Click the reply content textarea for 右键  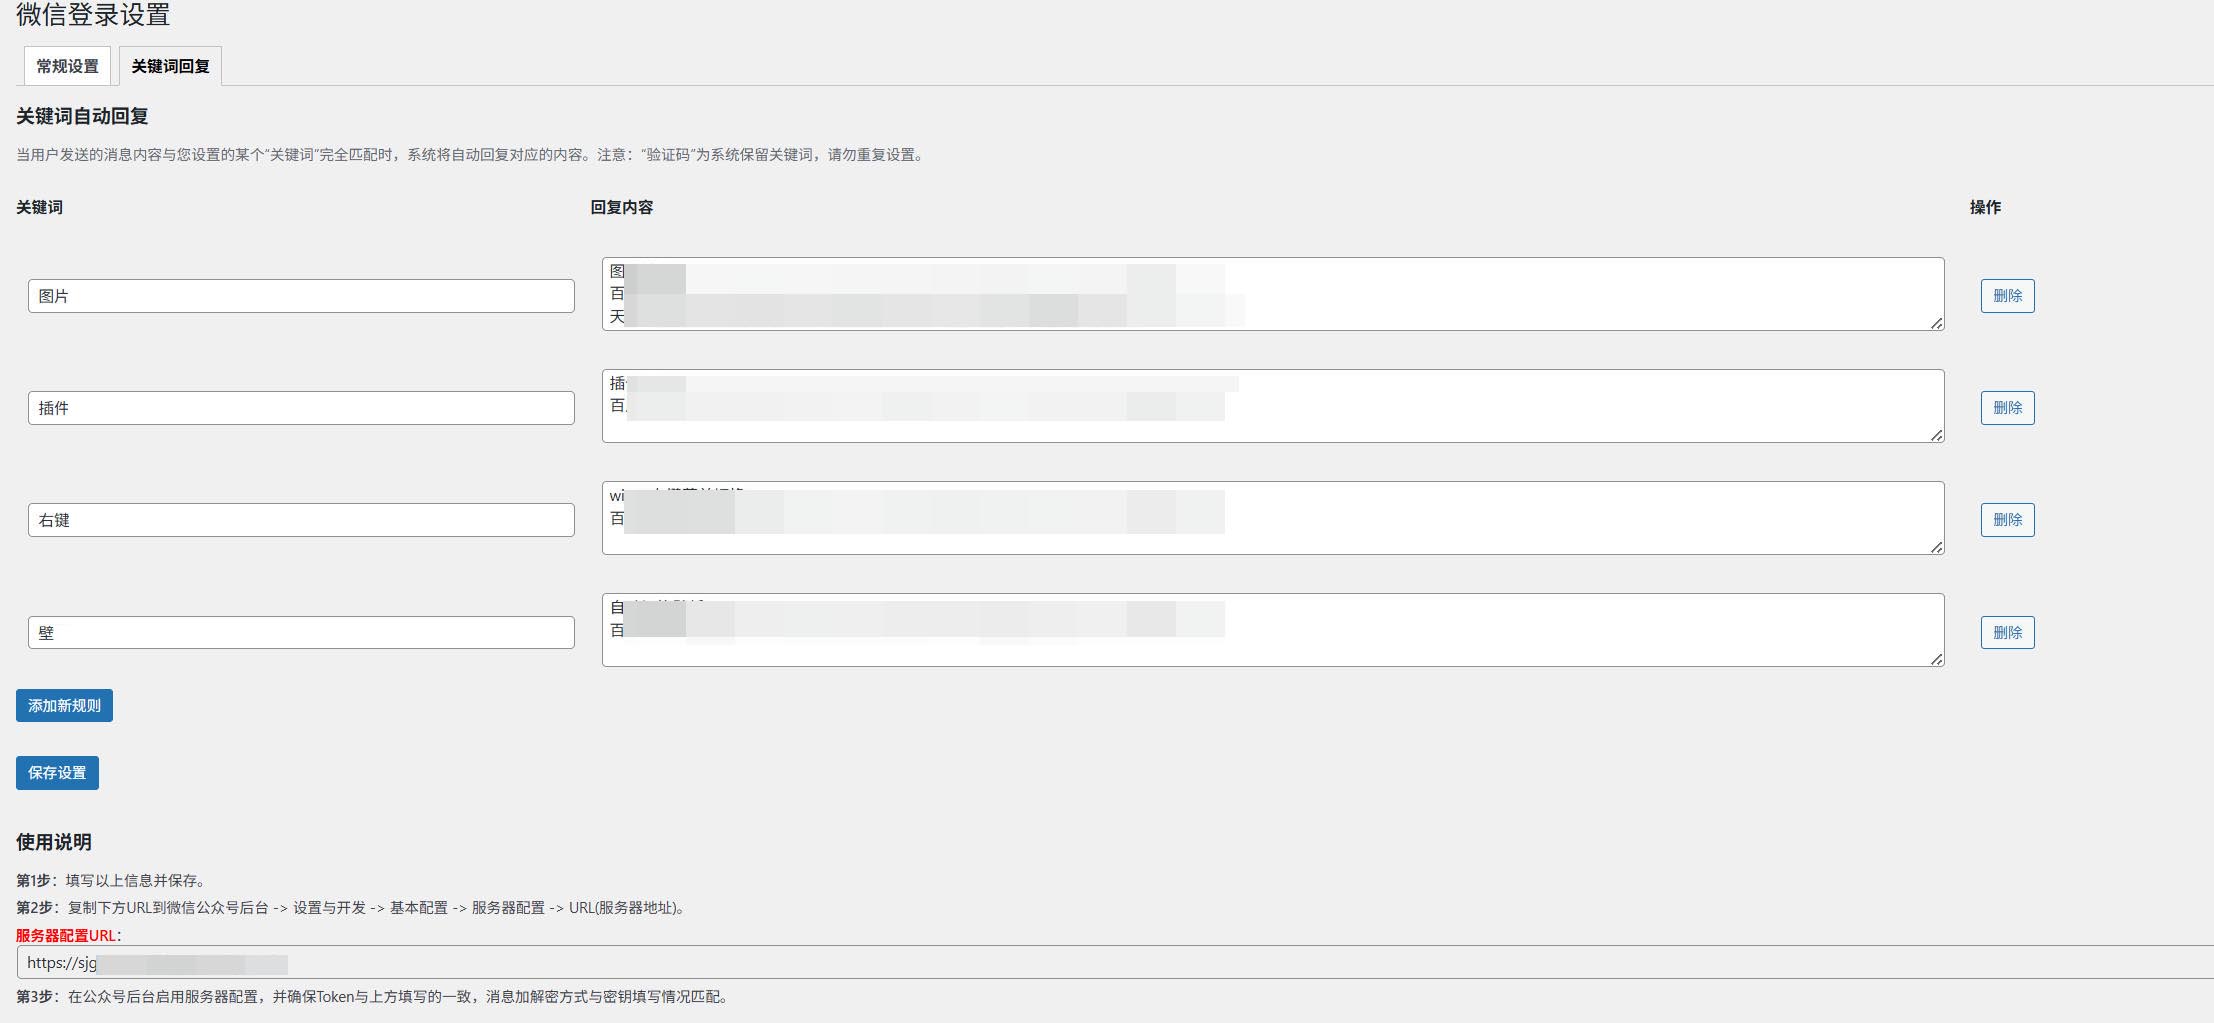(1273, 518)
